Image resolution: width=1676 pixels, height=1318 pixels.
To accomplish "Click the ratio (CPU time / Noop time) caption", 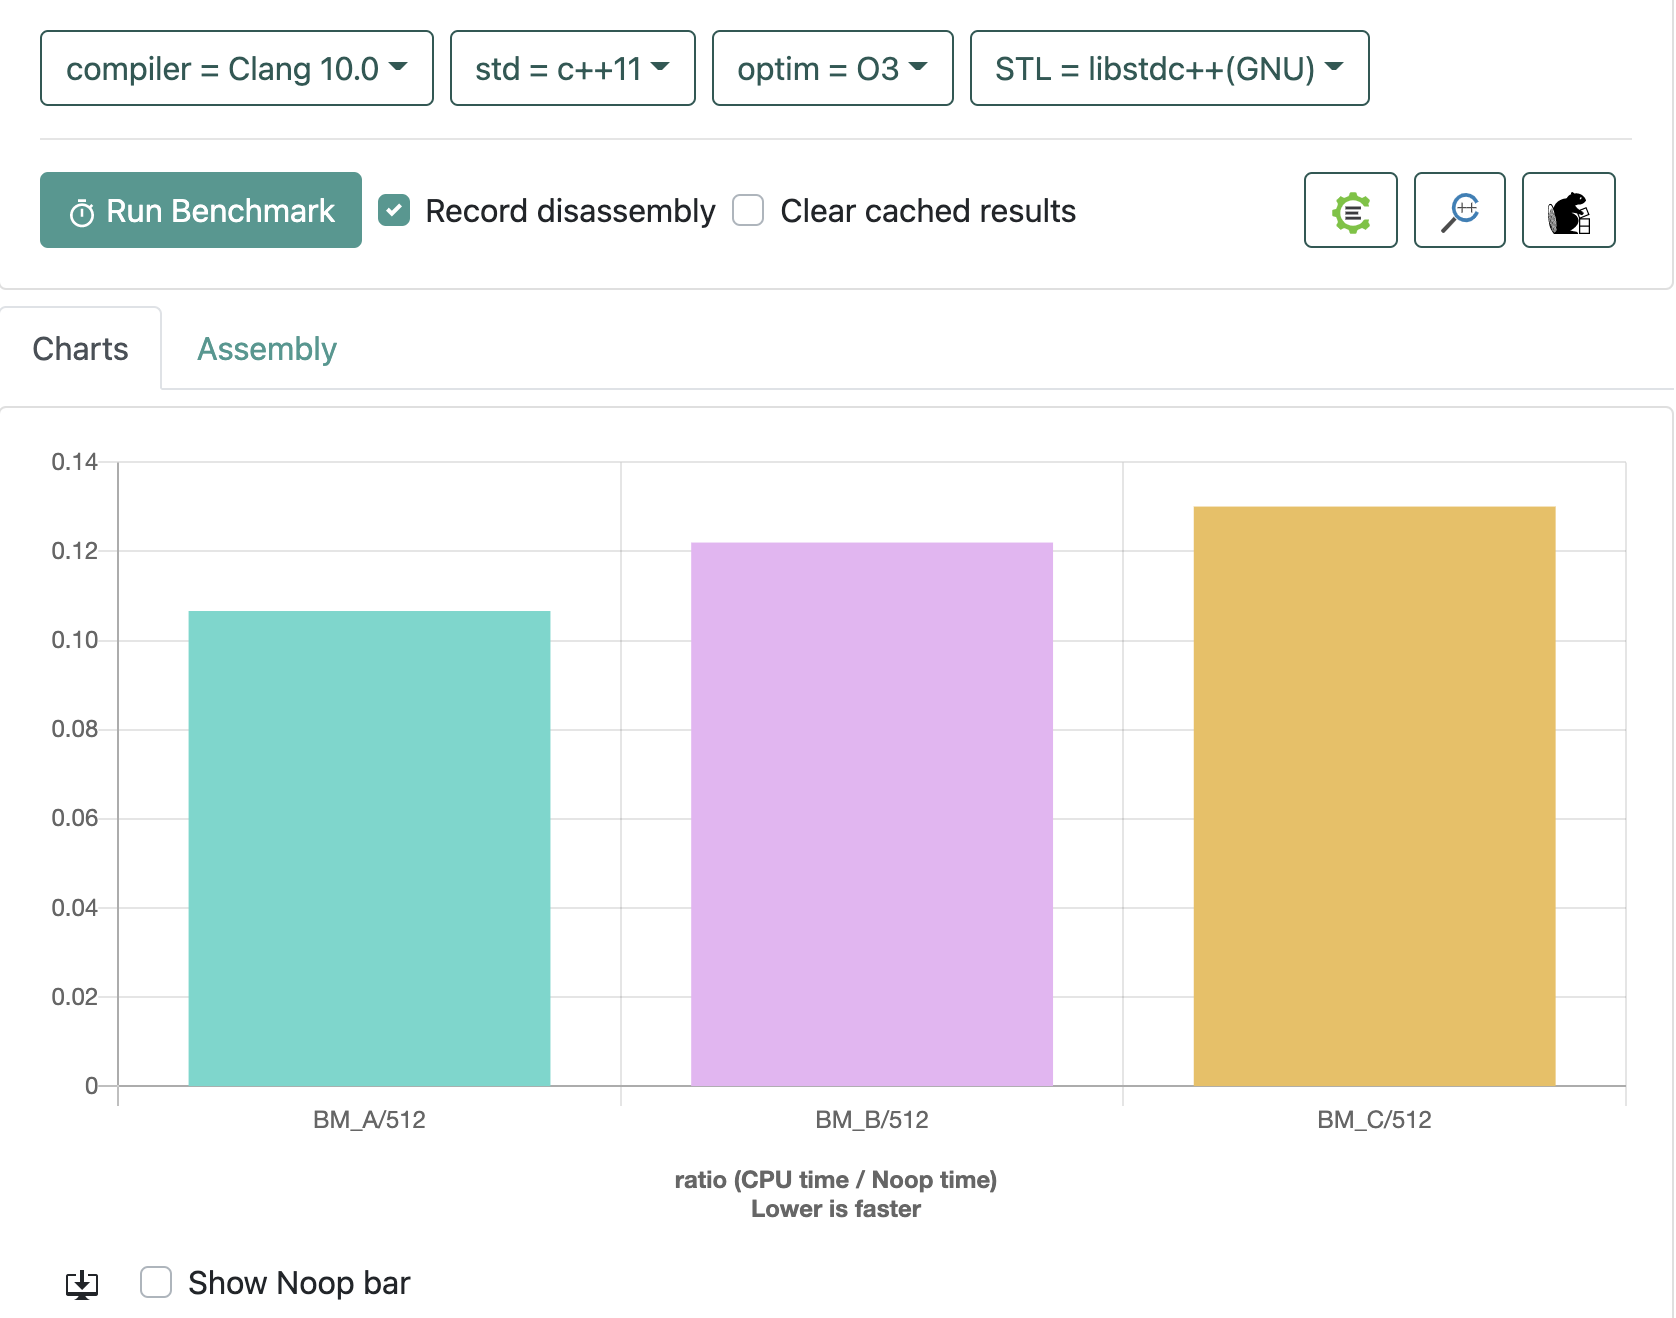I will (836, 1180).
